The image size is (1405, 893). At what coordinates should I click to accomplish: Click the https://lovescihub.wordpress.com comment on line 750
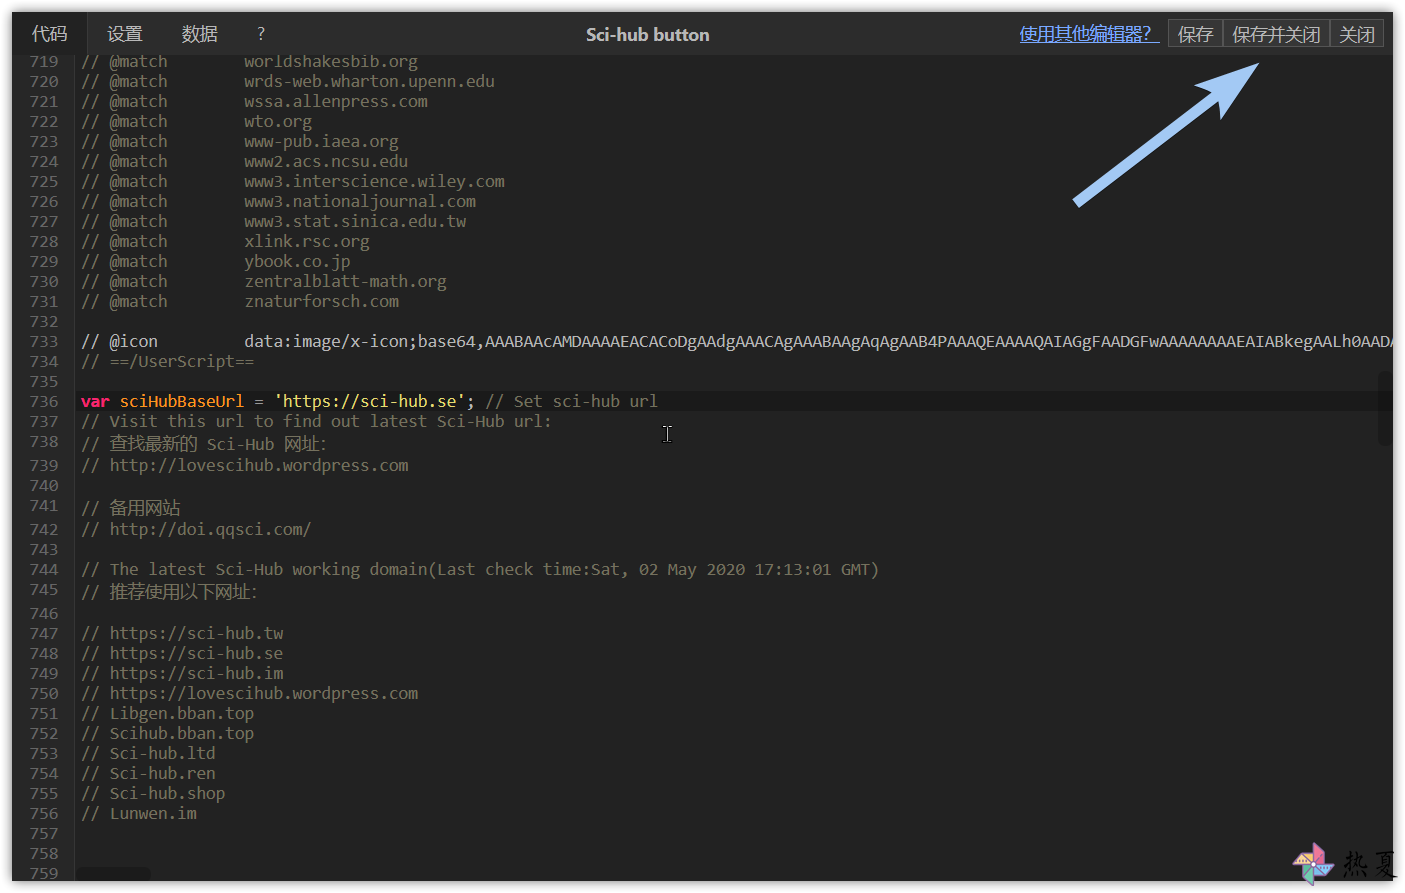coord(250,693)
